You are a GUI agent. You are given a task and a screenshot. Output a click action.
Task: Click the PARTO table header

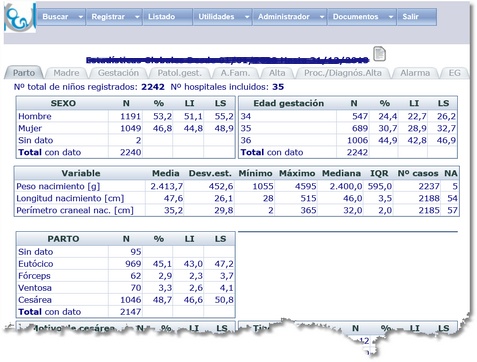pos(63,239)
